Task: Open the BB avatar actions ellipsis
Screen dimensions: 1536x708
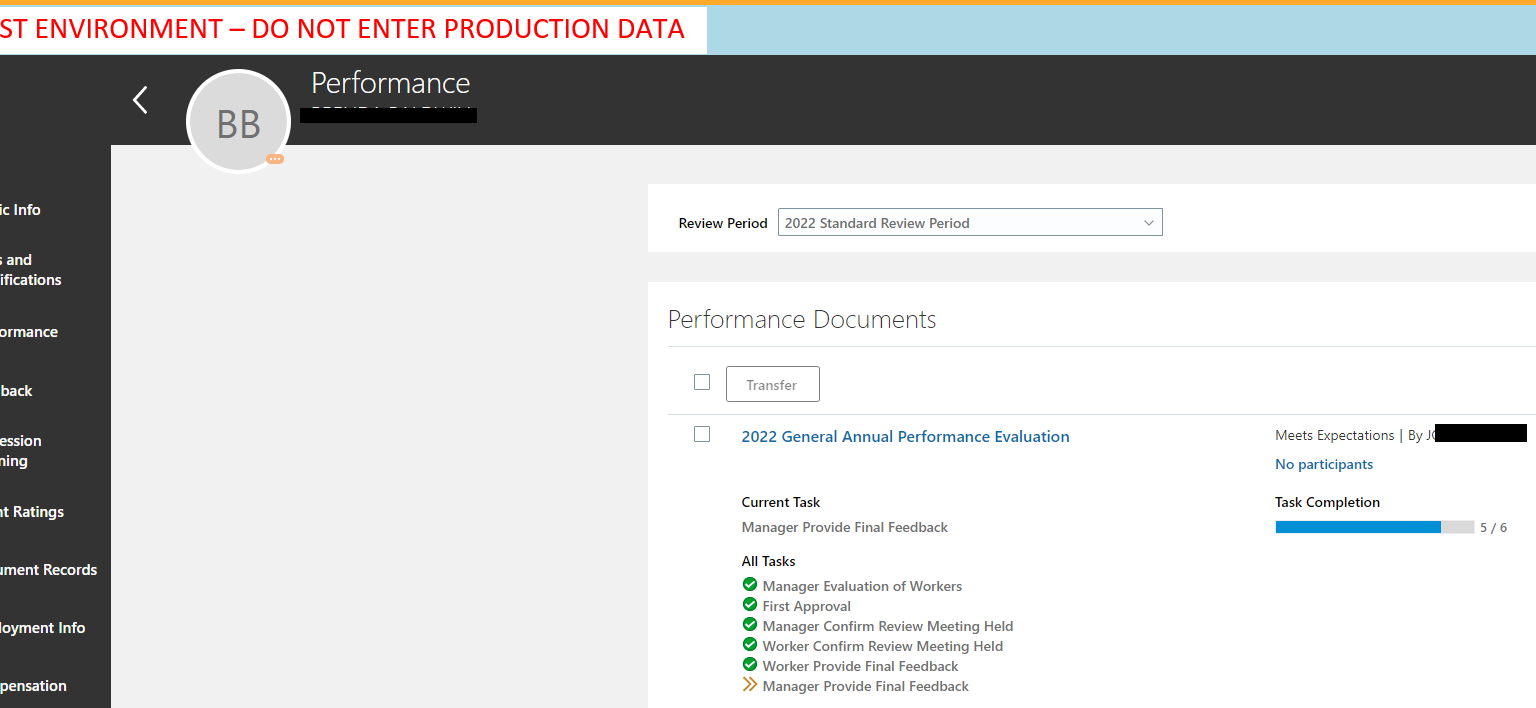Action: pos(275,159)
